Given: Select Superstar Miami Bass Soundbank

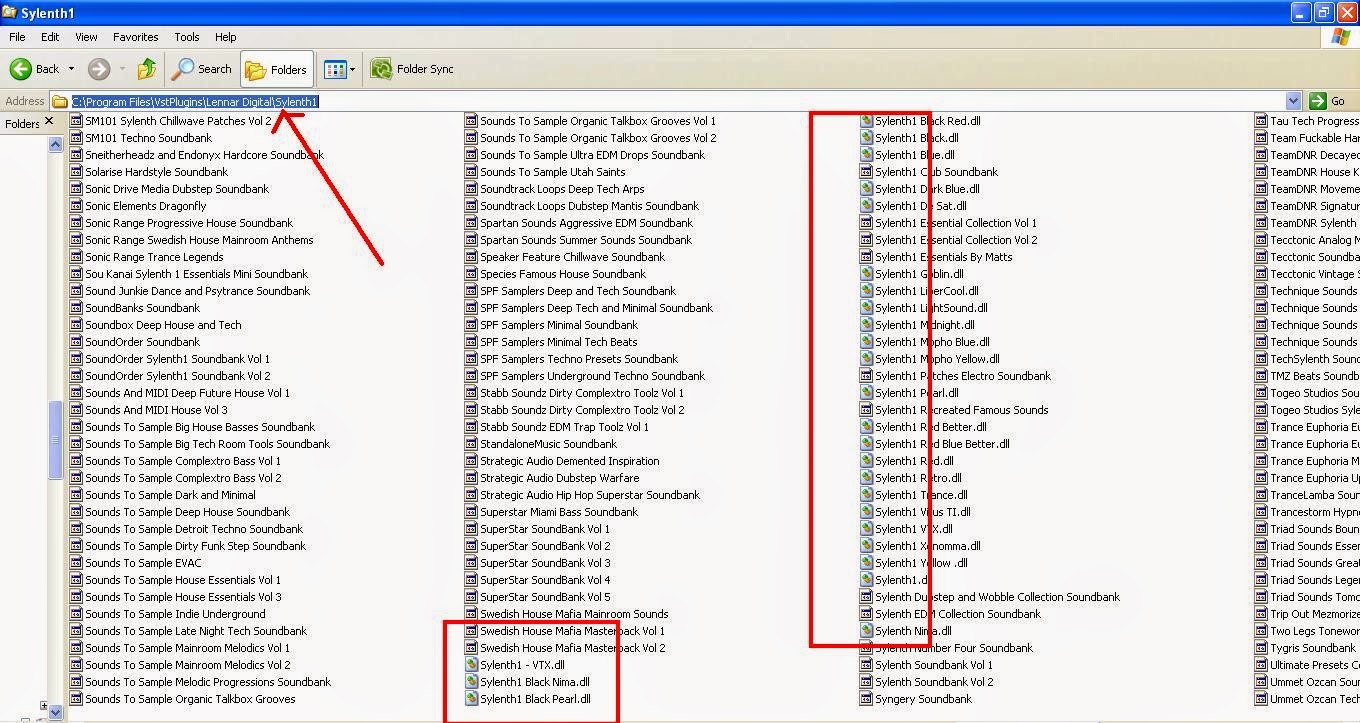Looking at the screenshot, I should (x=558, y=512).
